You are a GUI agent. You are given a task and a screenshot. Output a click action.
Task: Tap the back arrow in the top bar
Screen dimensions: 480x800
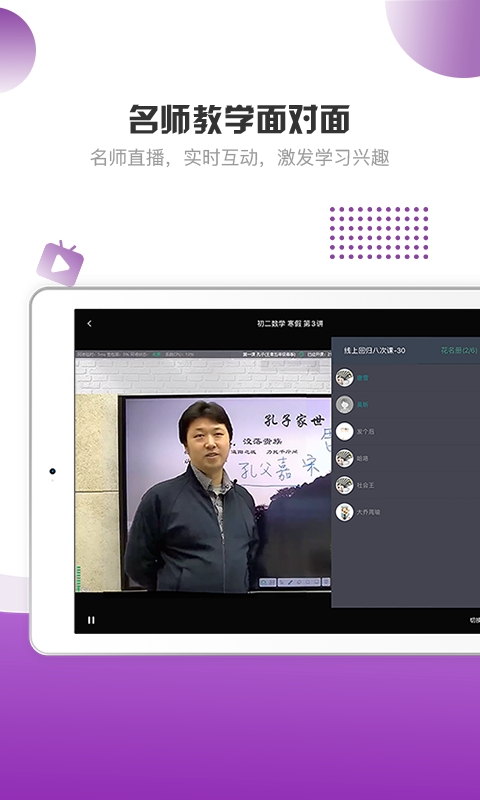(90, 323)
